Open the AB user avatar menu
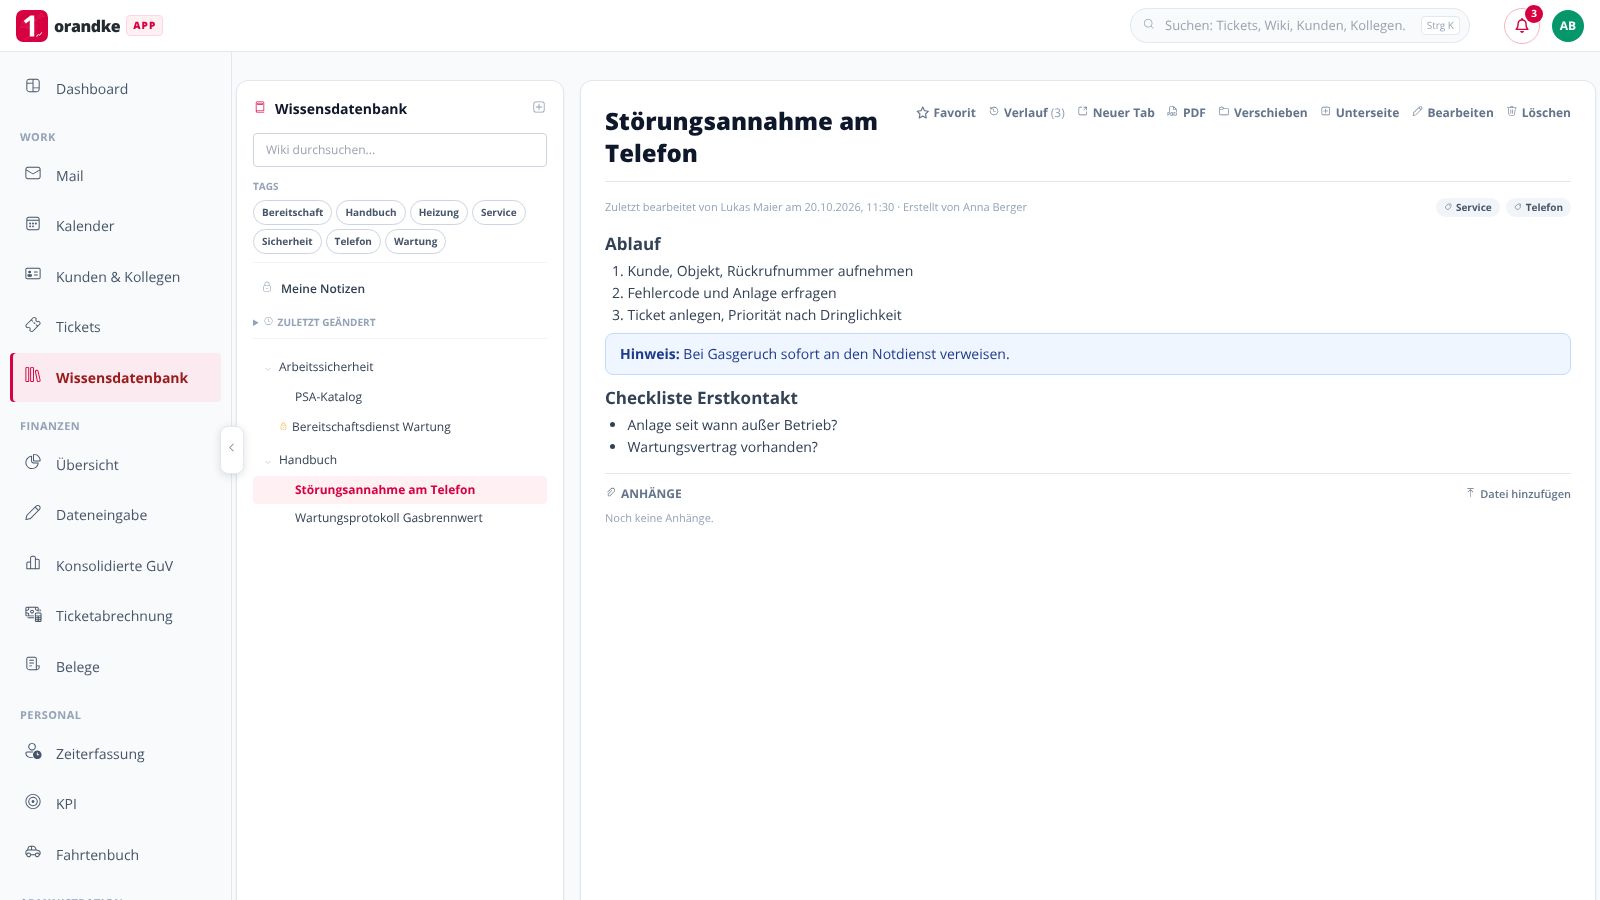Image resolution: width=1600 pixels, height=900 pixels. click(x=1567, y=26)
